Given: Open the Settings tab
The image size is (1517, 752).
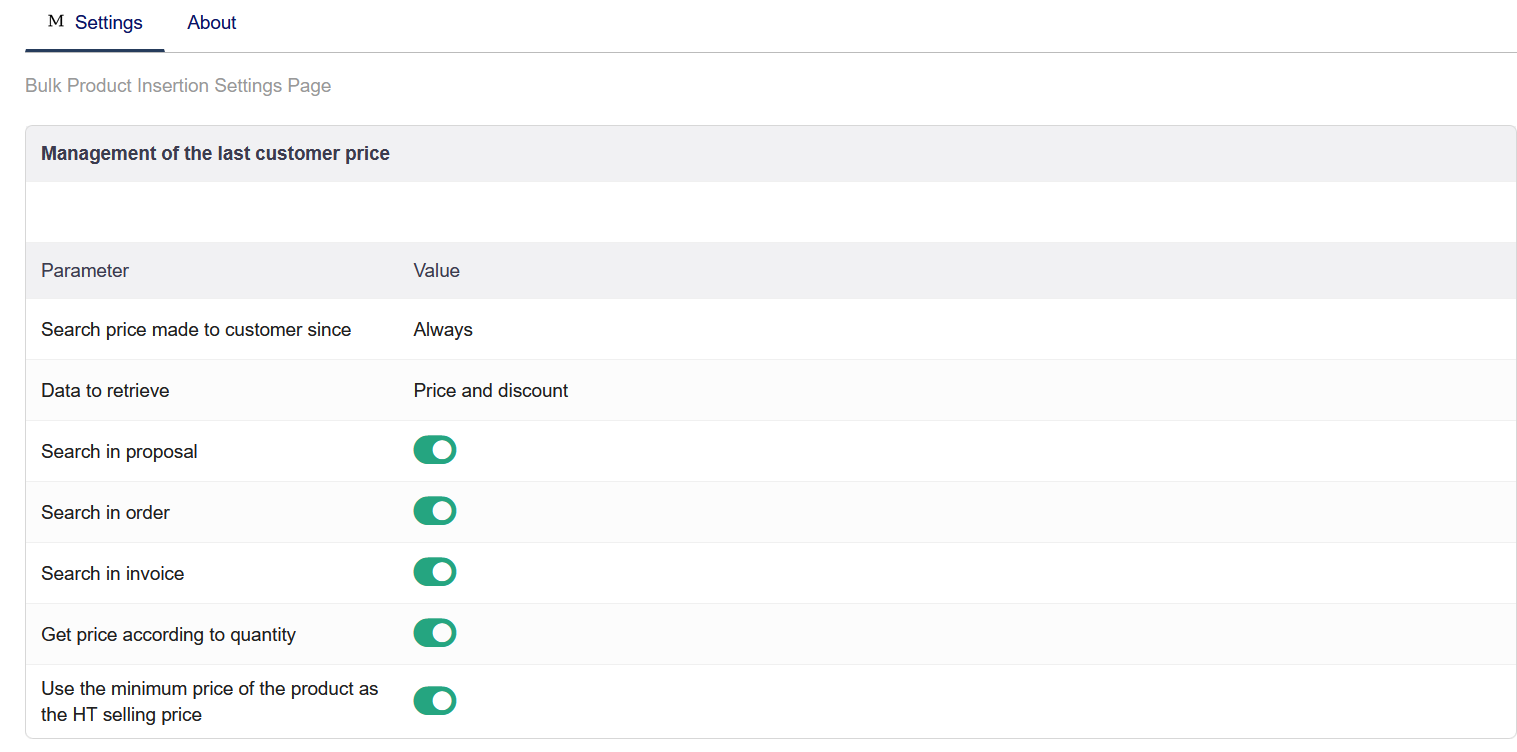Looking at the screenshot, I should click(x=108, y=23).
